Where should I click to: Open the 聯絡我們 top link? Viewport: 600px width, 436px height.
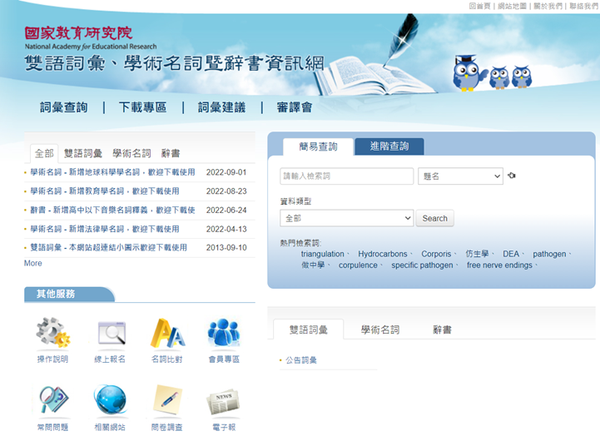584,6
